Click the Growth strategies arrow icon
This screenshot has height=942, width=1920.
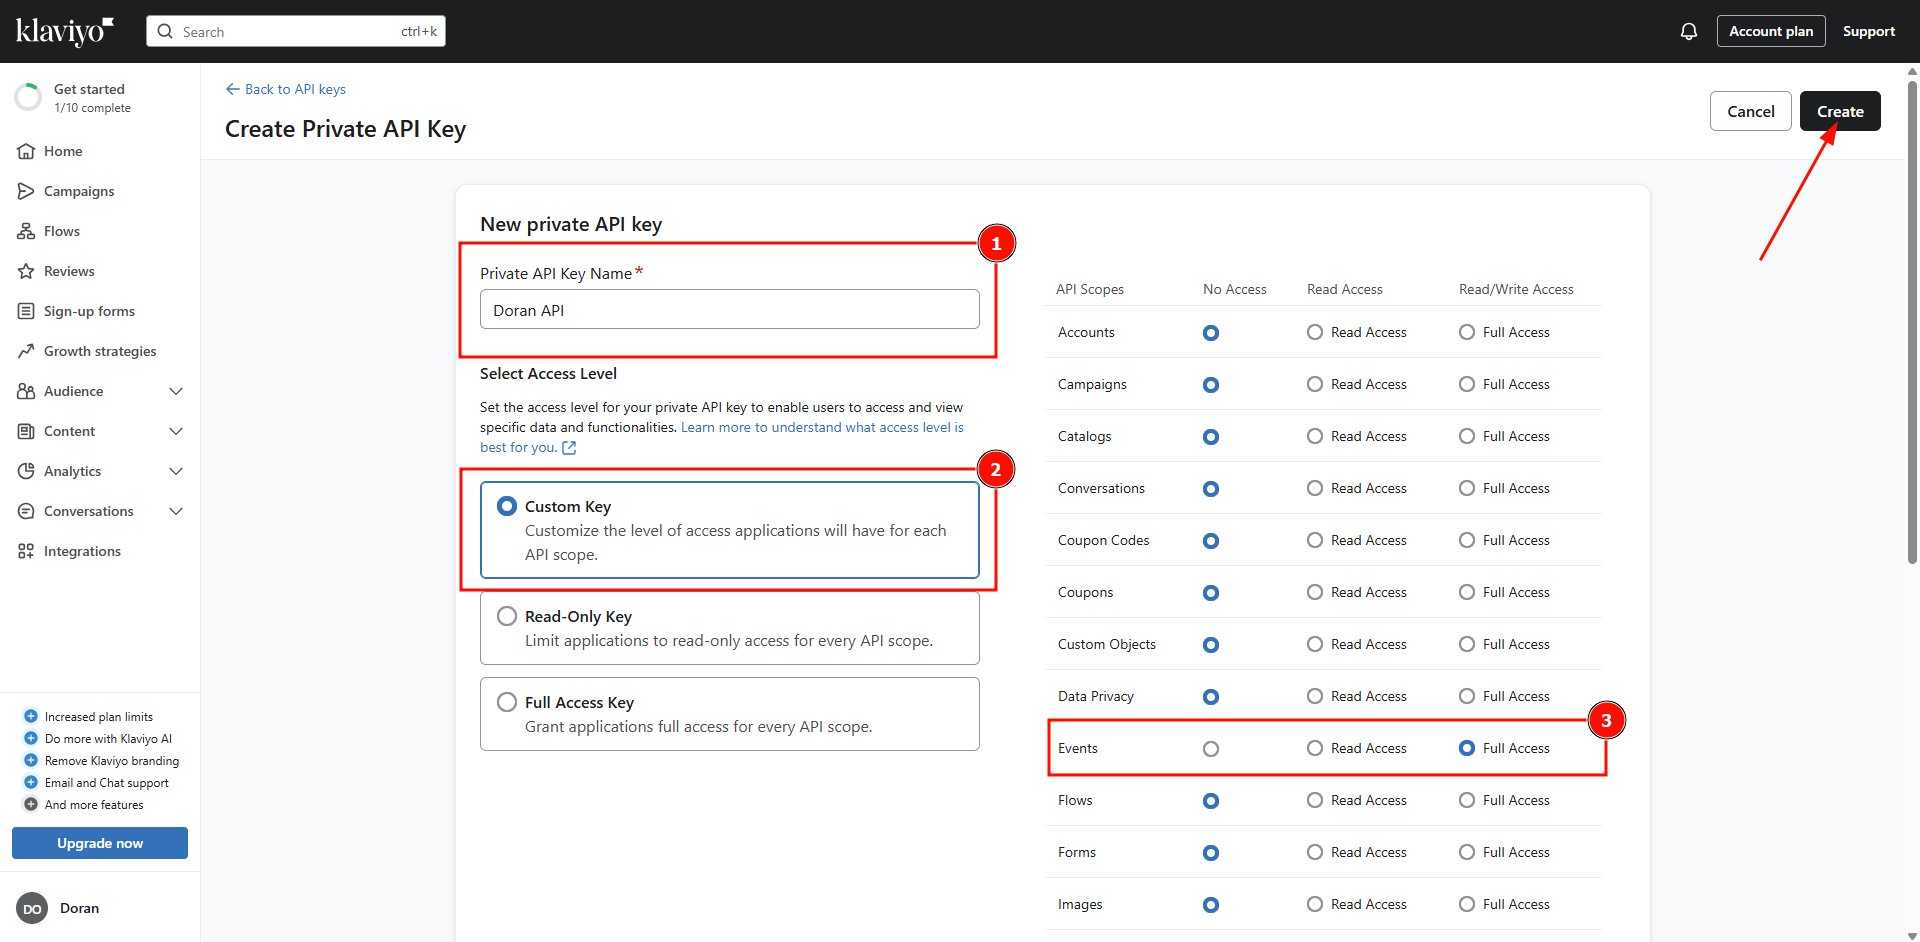point(26,351)
